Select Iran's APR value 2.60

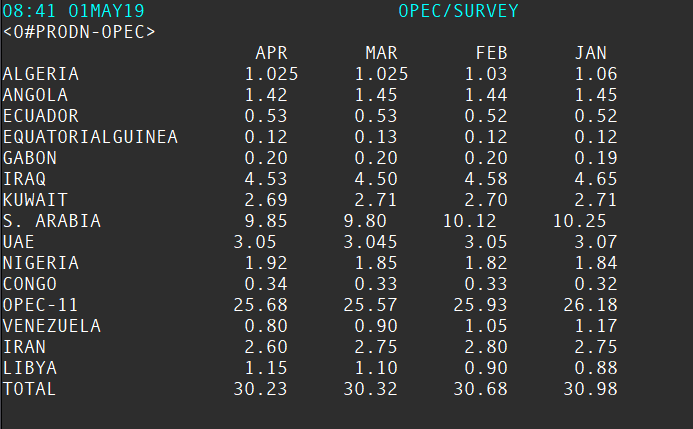pyautogui.click(x=266, y=347)
